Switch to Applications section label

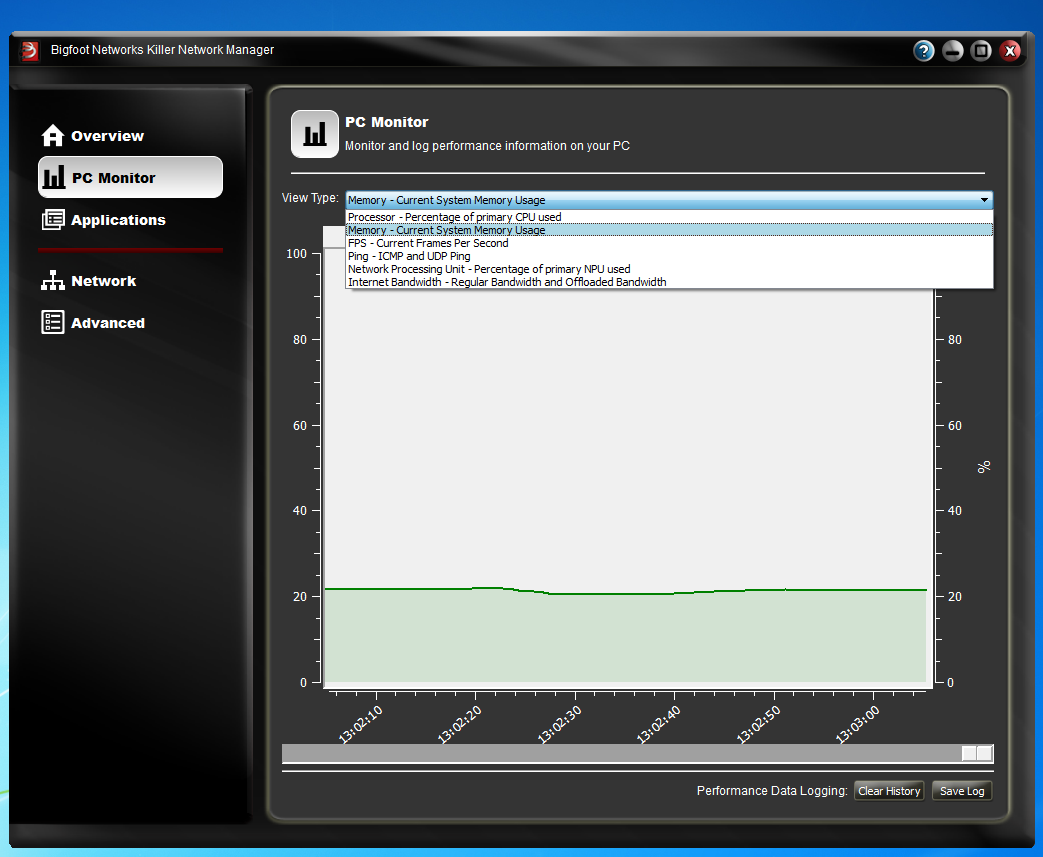point(118,220)
